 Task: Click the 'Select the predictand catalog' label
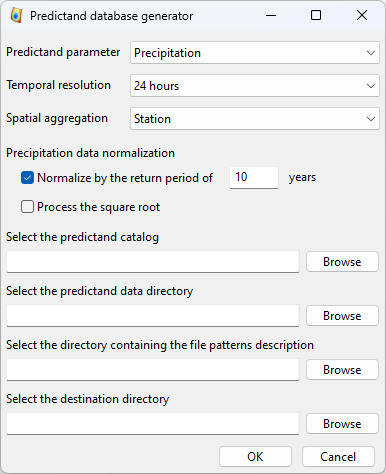[x=82, y=237]
